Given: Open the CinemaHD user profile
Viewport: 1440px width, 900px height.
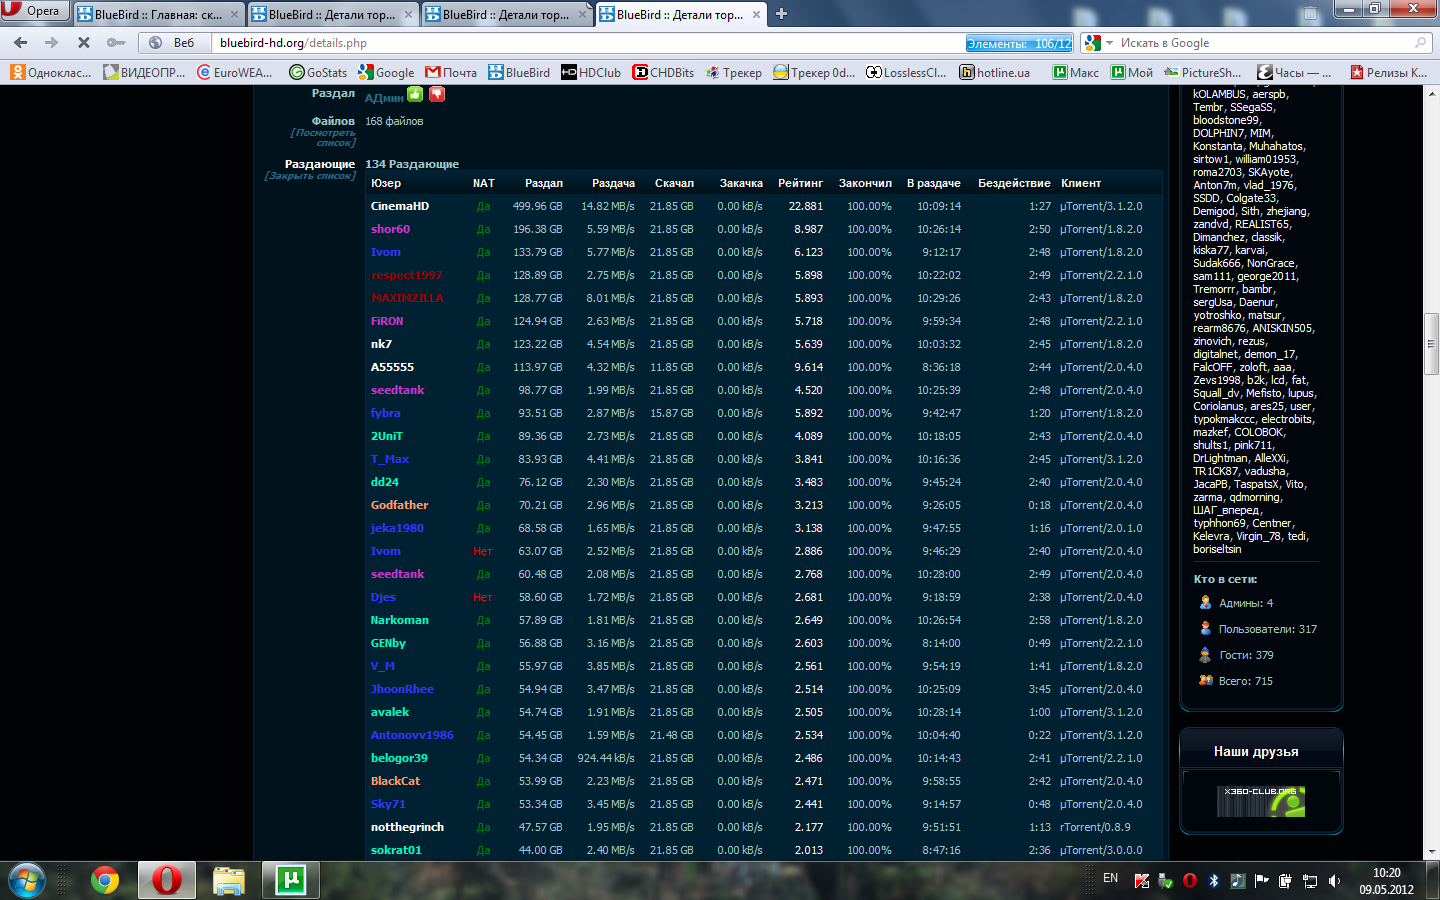Looking at the screenshot, I should point(399,206).
